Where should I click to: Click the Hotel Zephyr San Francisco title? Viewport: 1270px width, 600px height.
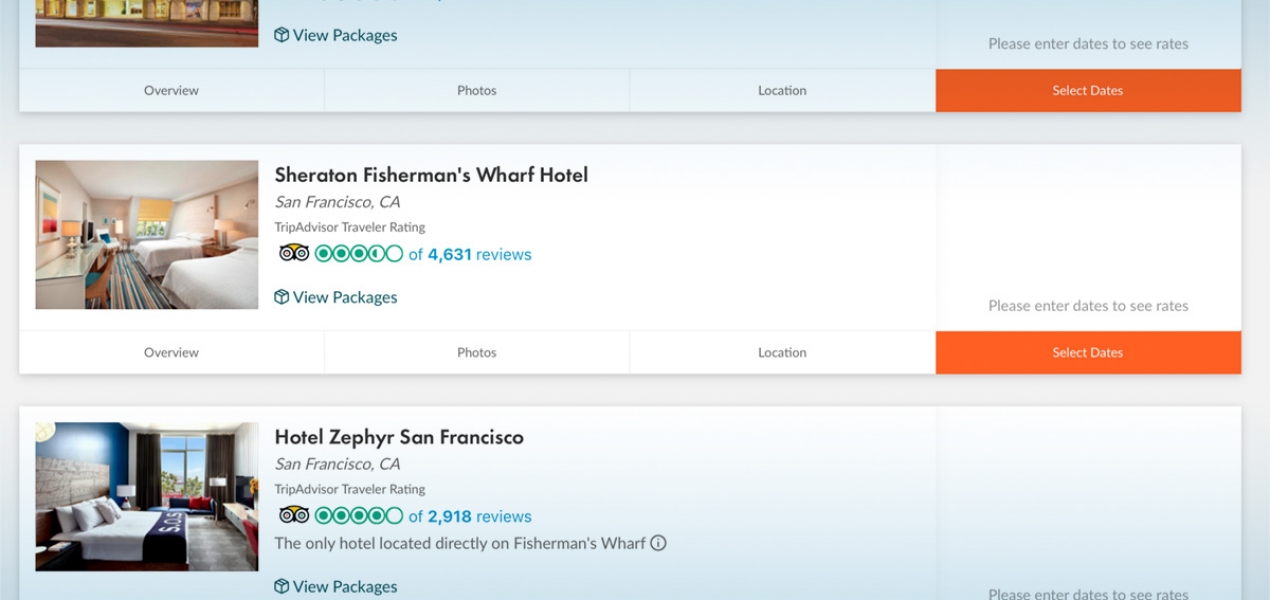point(399,437)
